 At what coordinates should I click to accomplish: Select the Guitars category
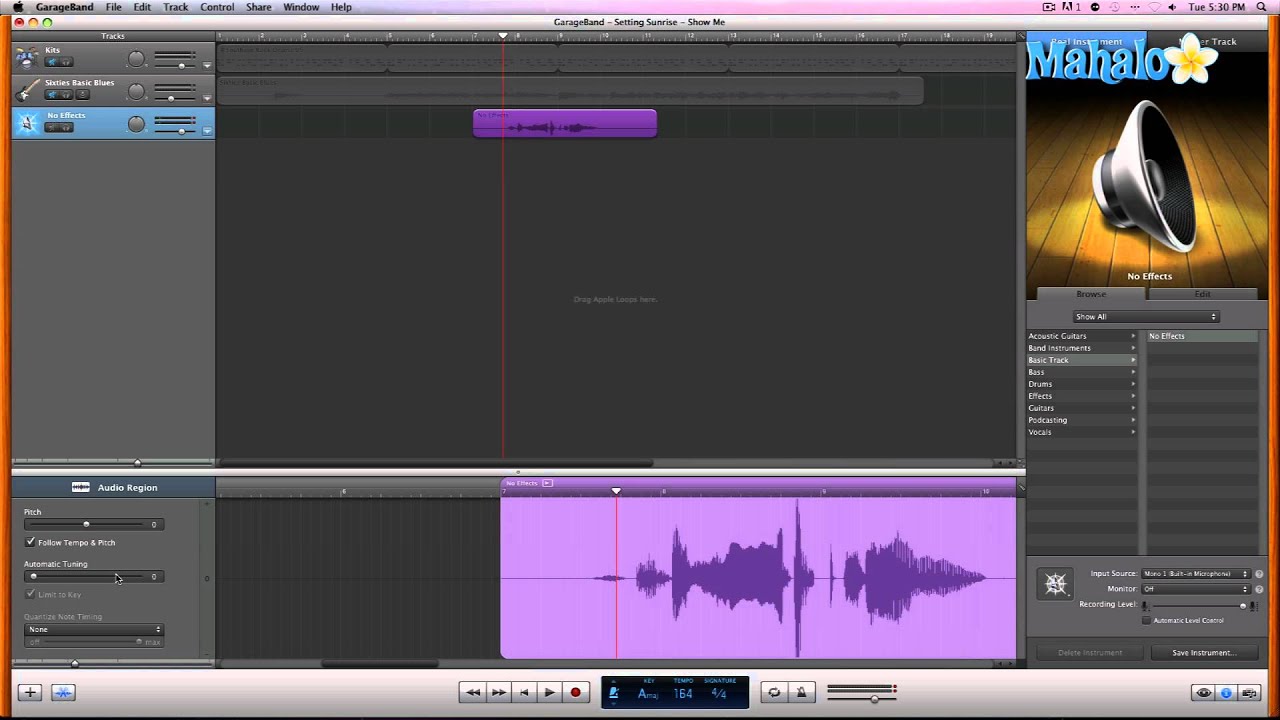coord(1082,408)
